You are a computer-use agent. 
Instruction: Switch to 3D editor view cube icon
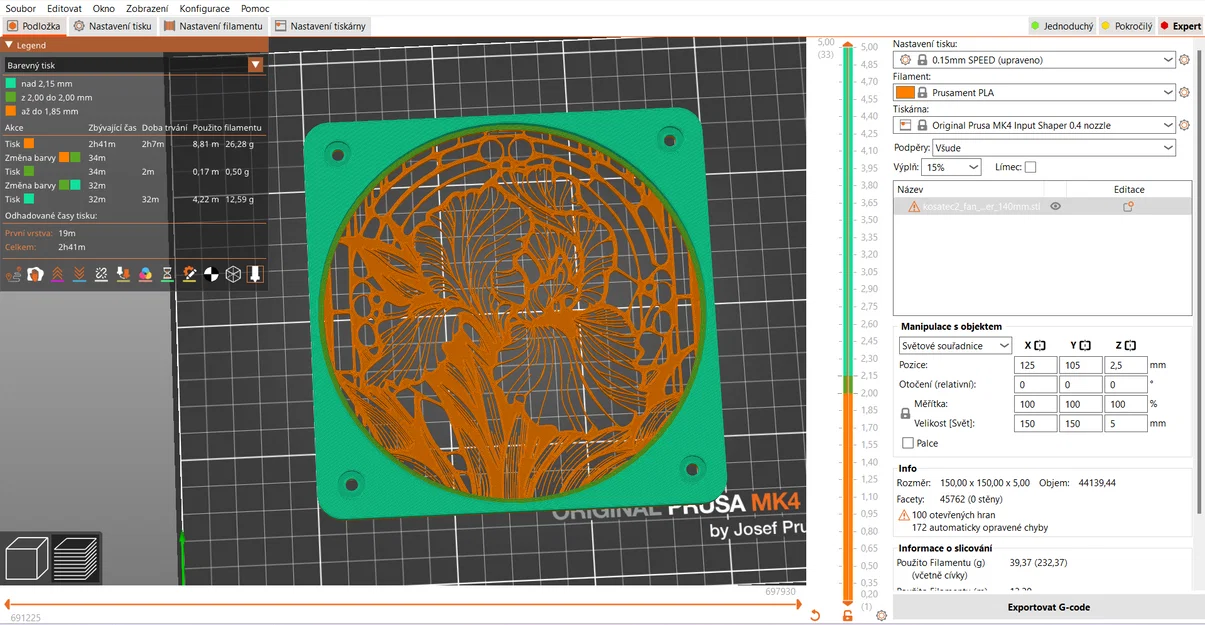click(27, 559)
